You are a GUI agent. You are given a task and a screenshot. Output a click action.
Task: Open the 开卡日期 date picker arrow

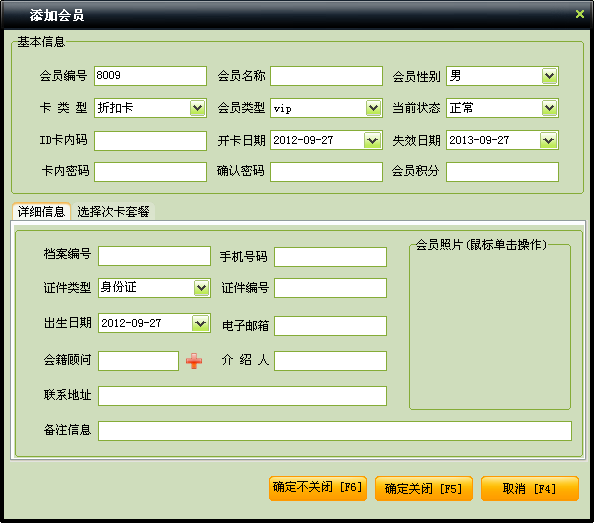372,141
